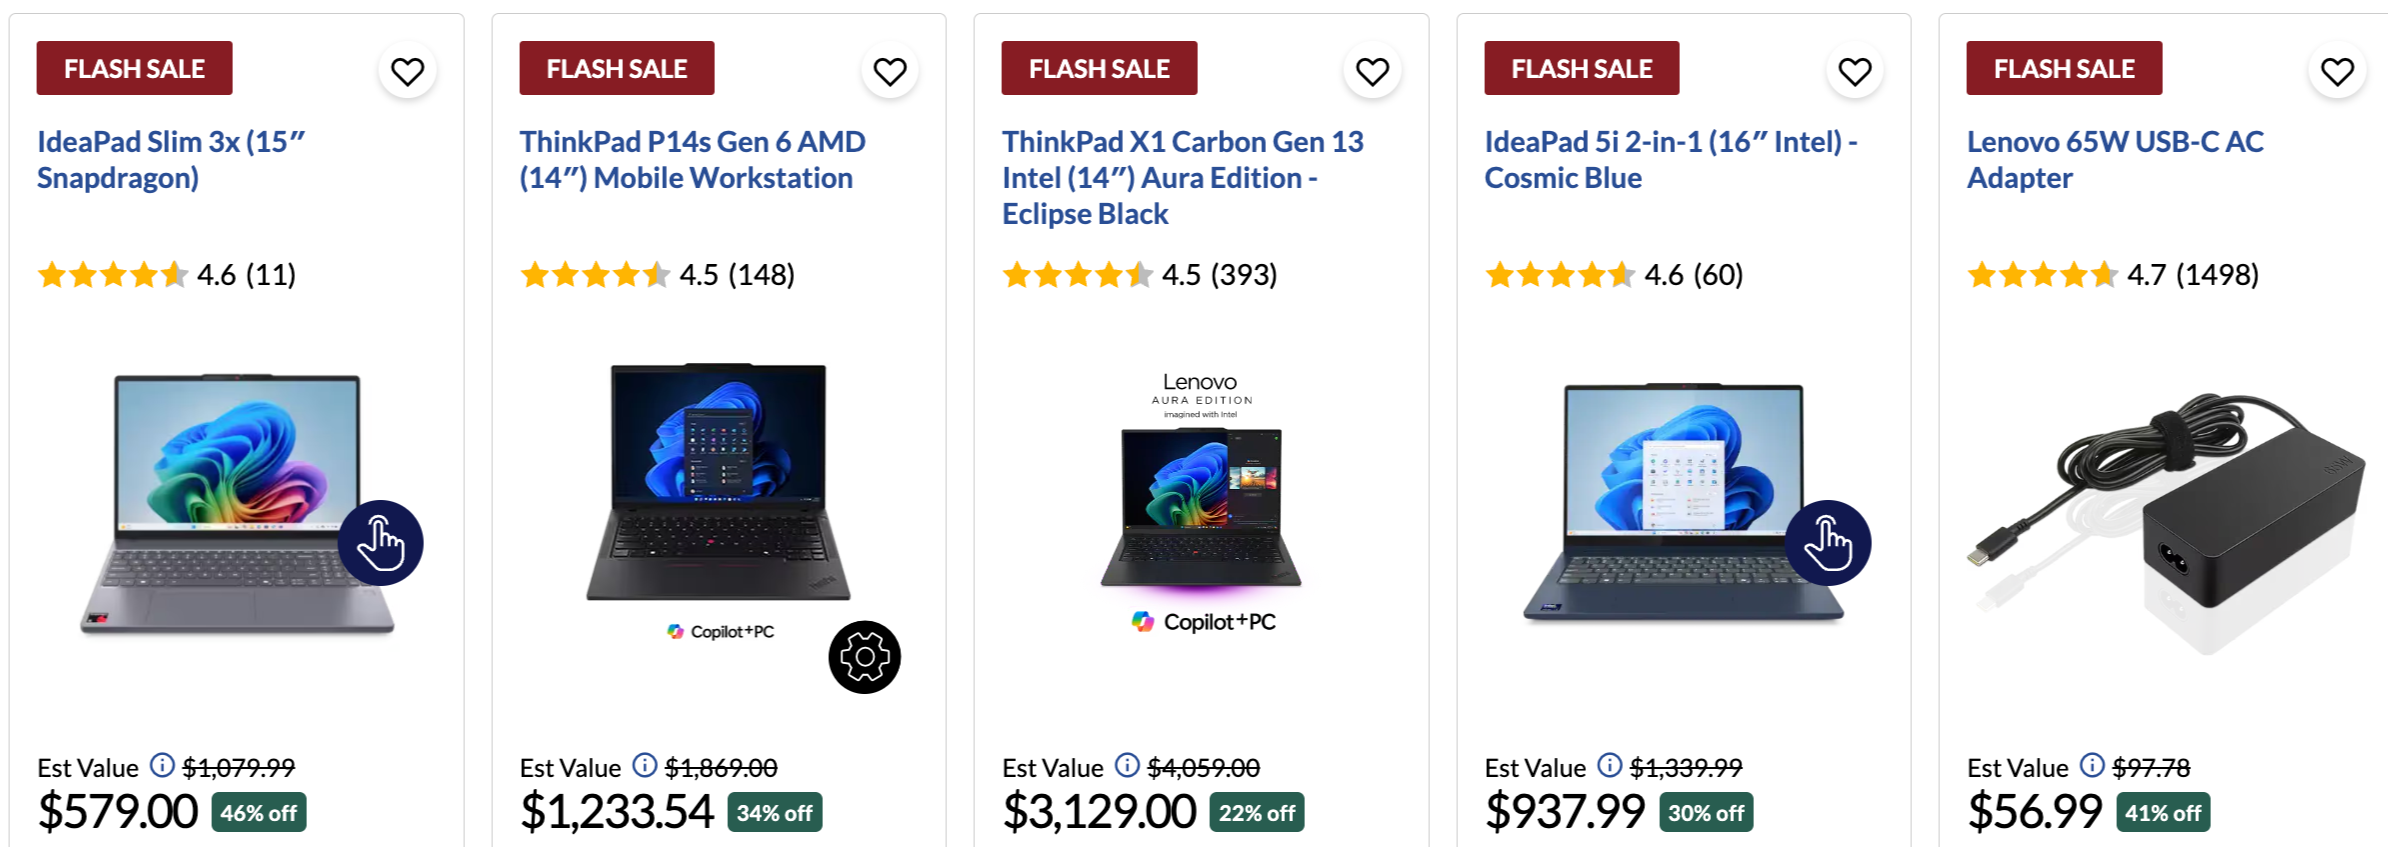Open IdeaPad Slim 3x (15″ Snapdragon) link
Image resolution: width=2388 pixels, height=847 pixels.
171,160
